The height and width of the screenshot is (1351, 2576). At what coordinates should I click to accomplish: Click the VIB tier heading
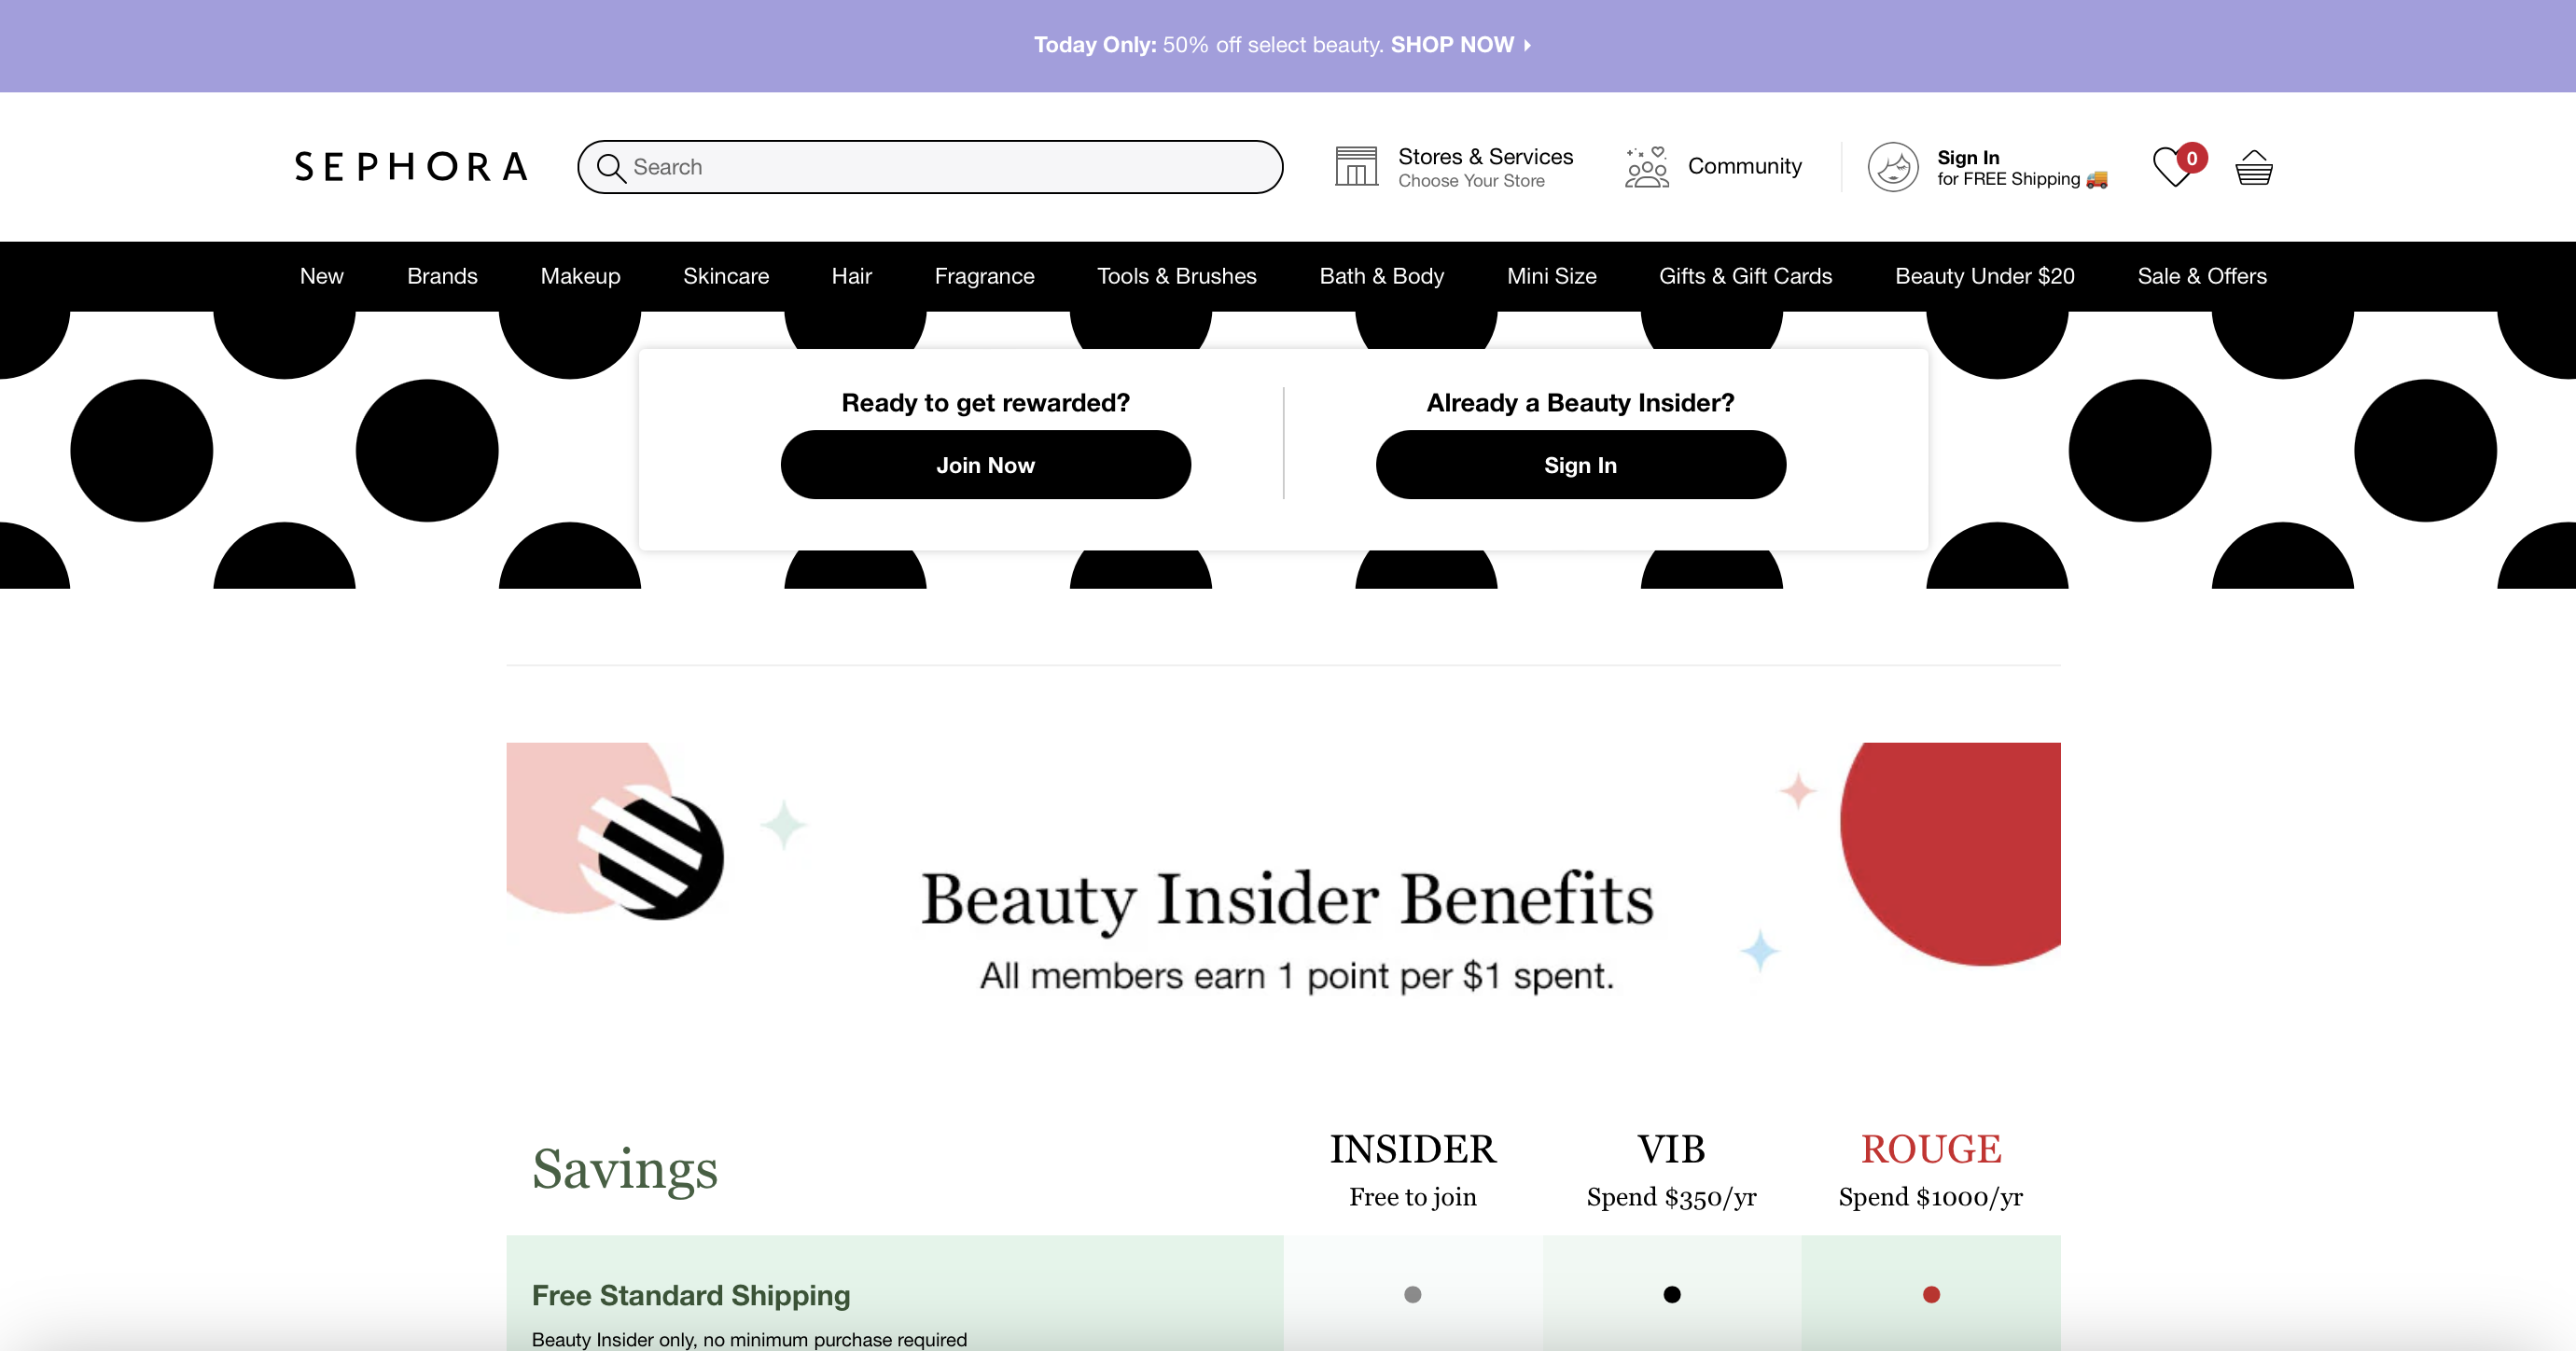(1671, 1149)
